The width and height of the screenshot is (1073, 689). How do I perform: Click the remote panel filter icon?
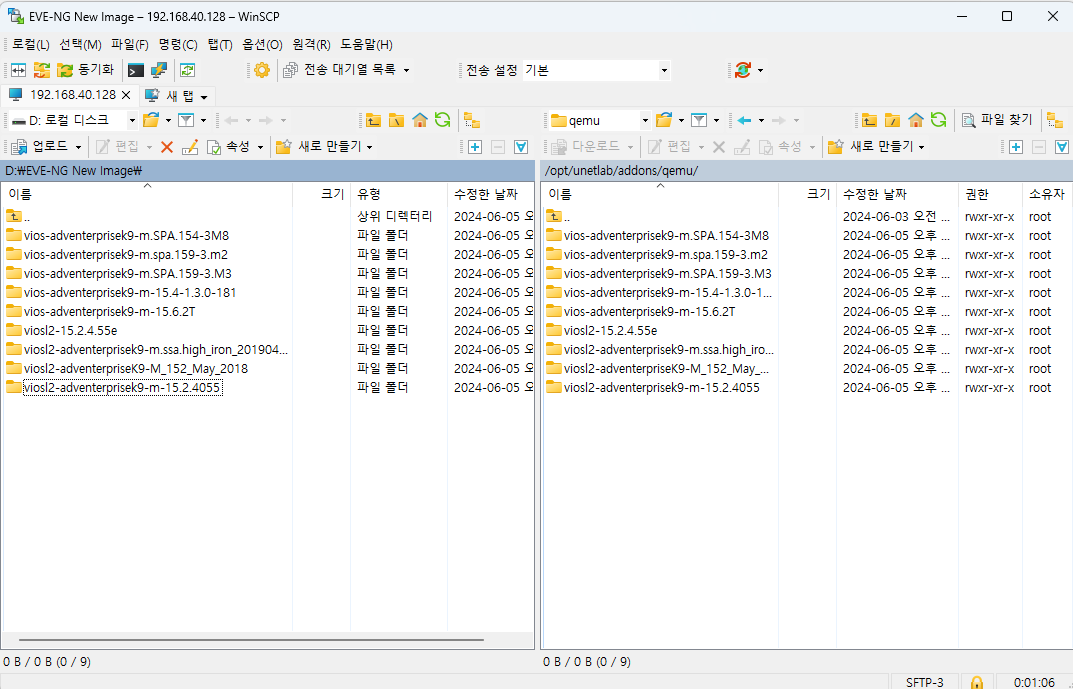pos(699,120)
